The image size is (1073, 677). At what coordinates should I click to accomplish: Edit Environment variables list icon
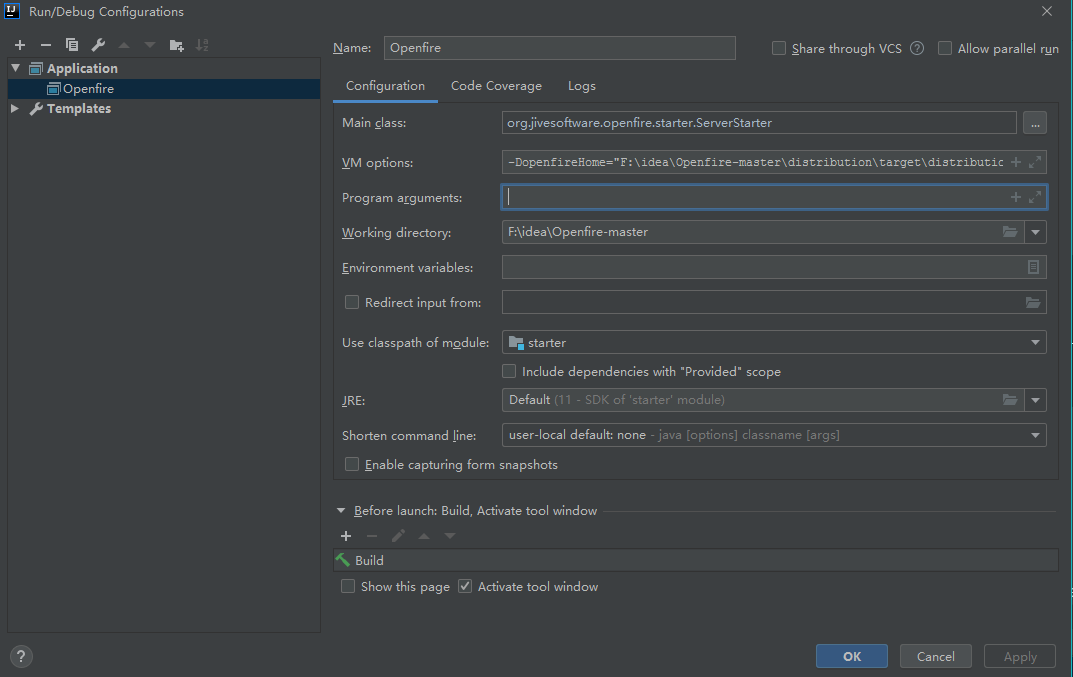point(1033,267)
